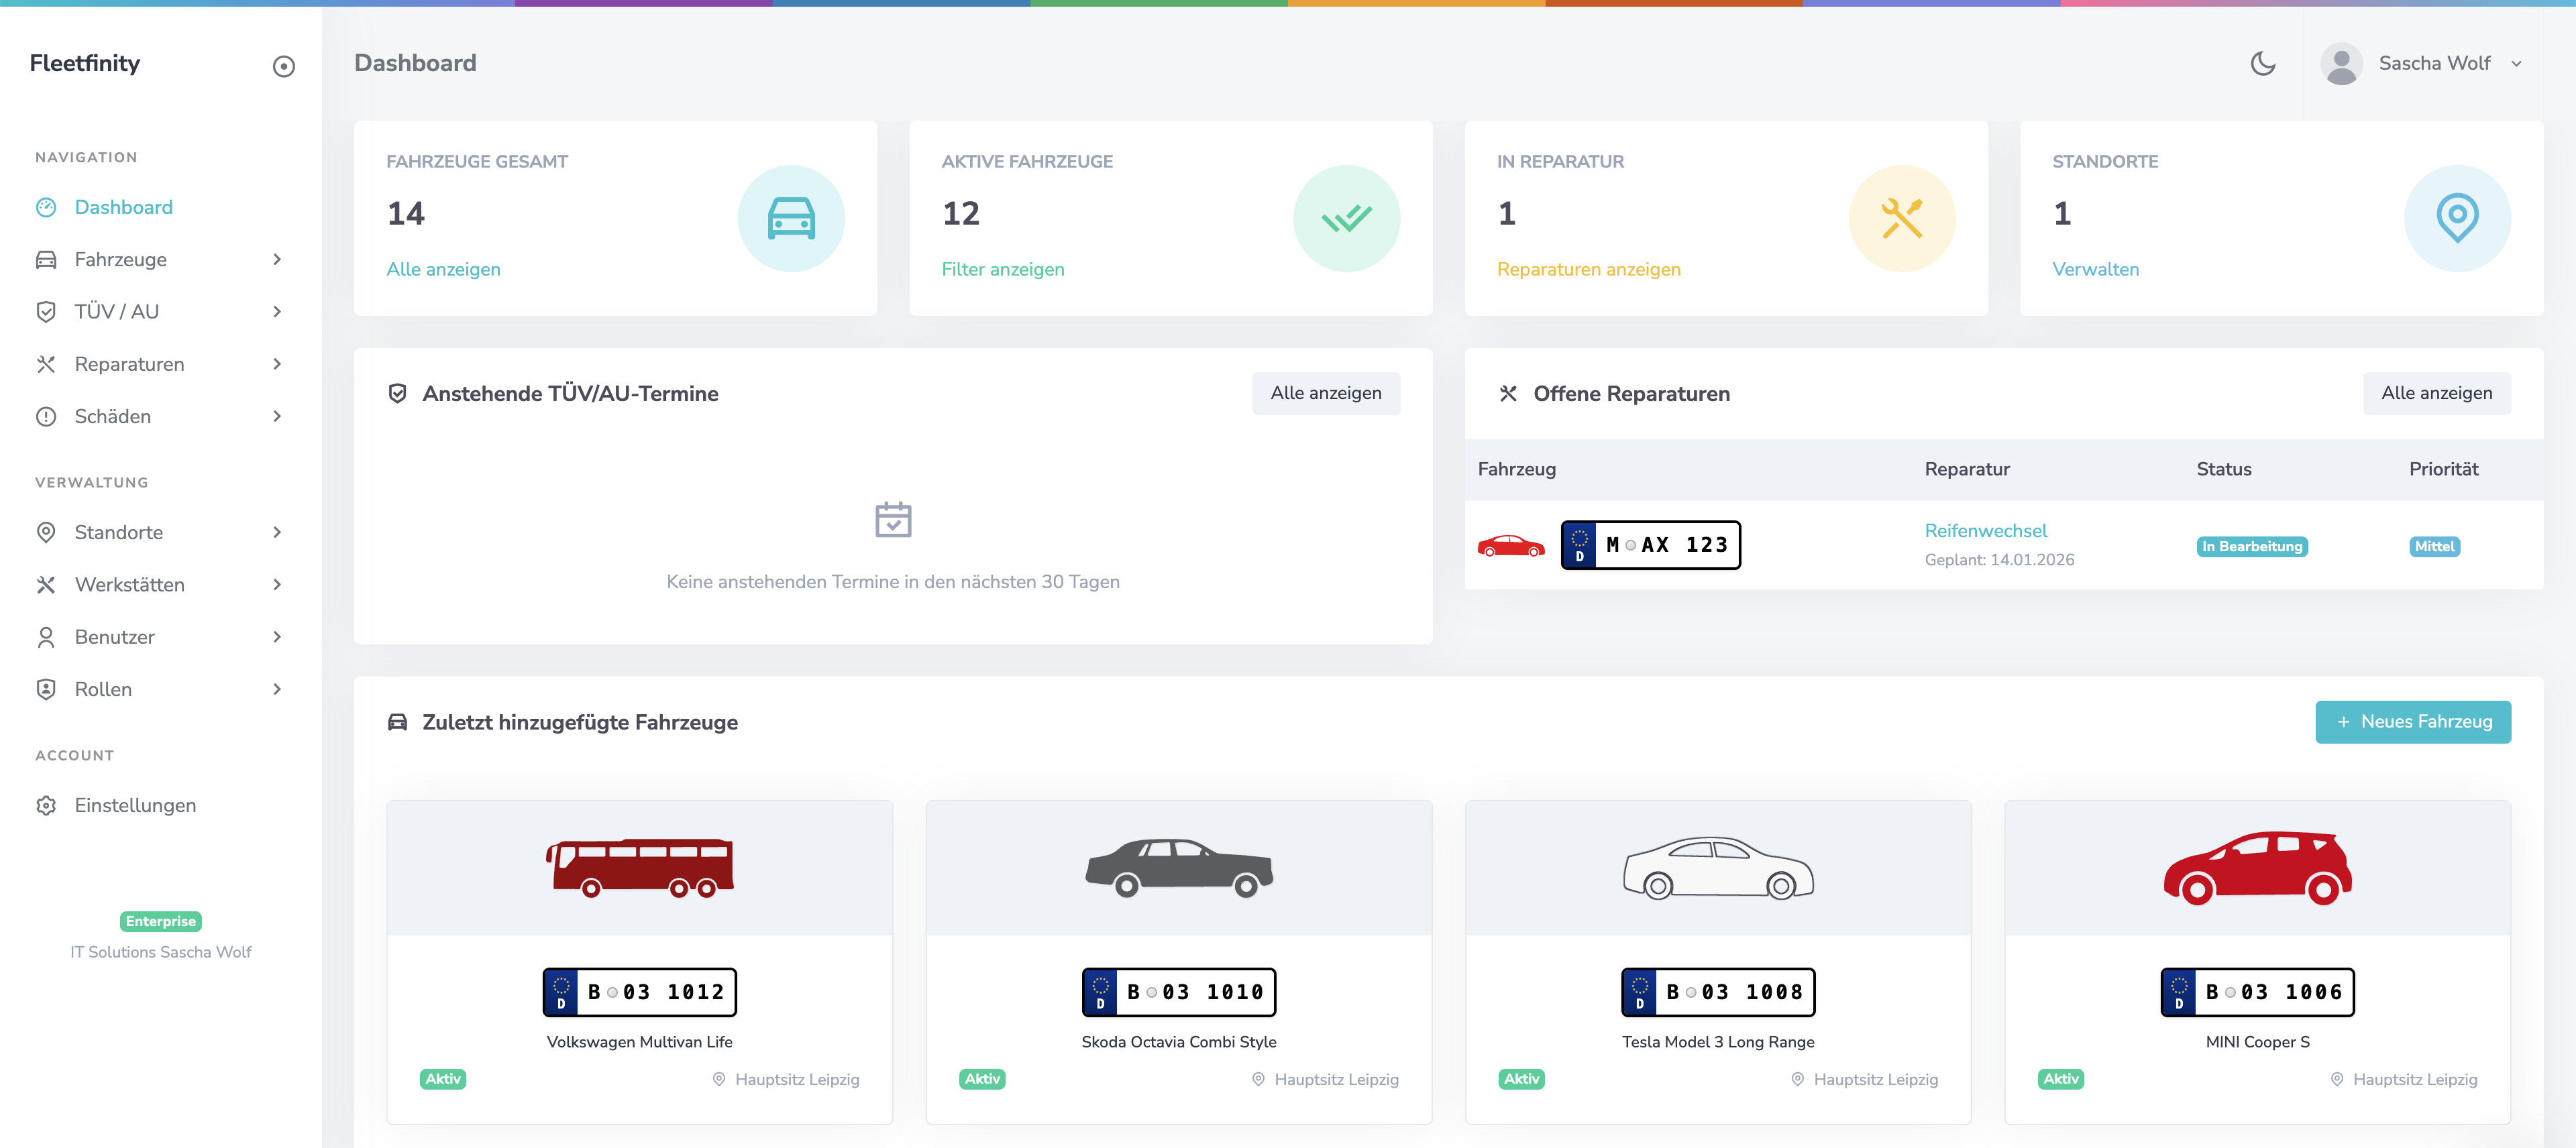
Task: Open Einstellungen from the Account section
Action: pyautogui.click(x=135, y=805)
